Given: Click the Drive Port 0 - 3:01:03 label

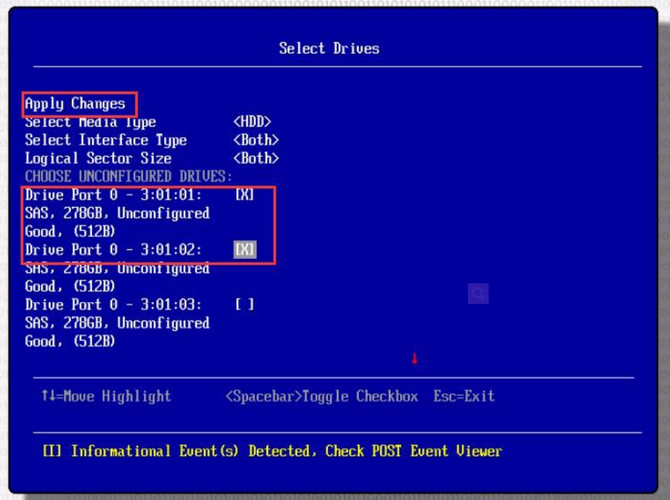Looking at the screenshot, I should click(x=113, y=305).
